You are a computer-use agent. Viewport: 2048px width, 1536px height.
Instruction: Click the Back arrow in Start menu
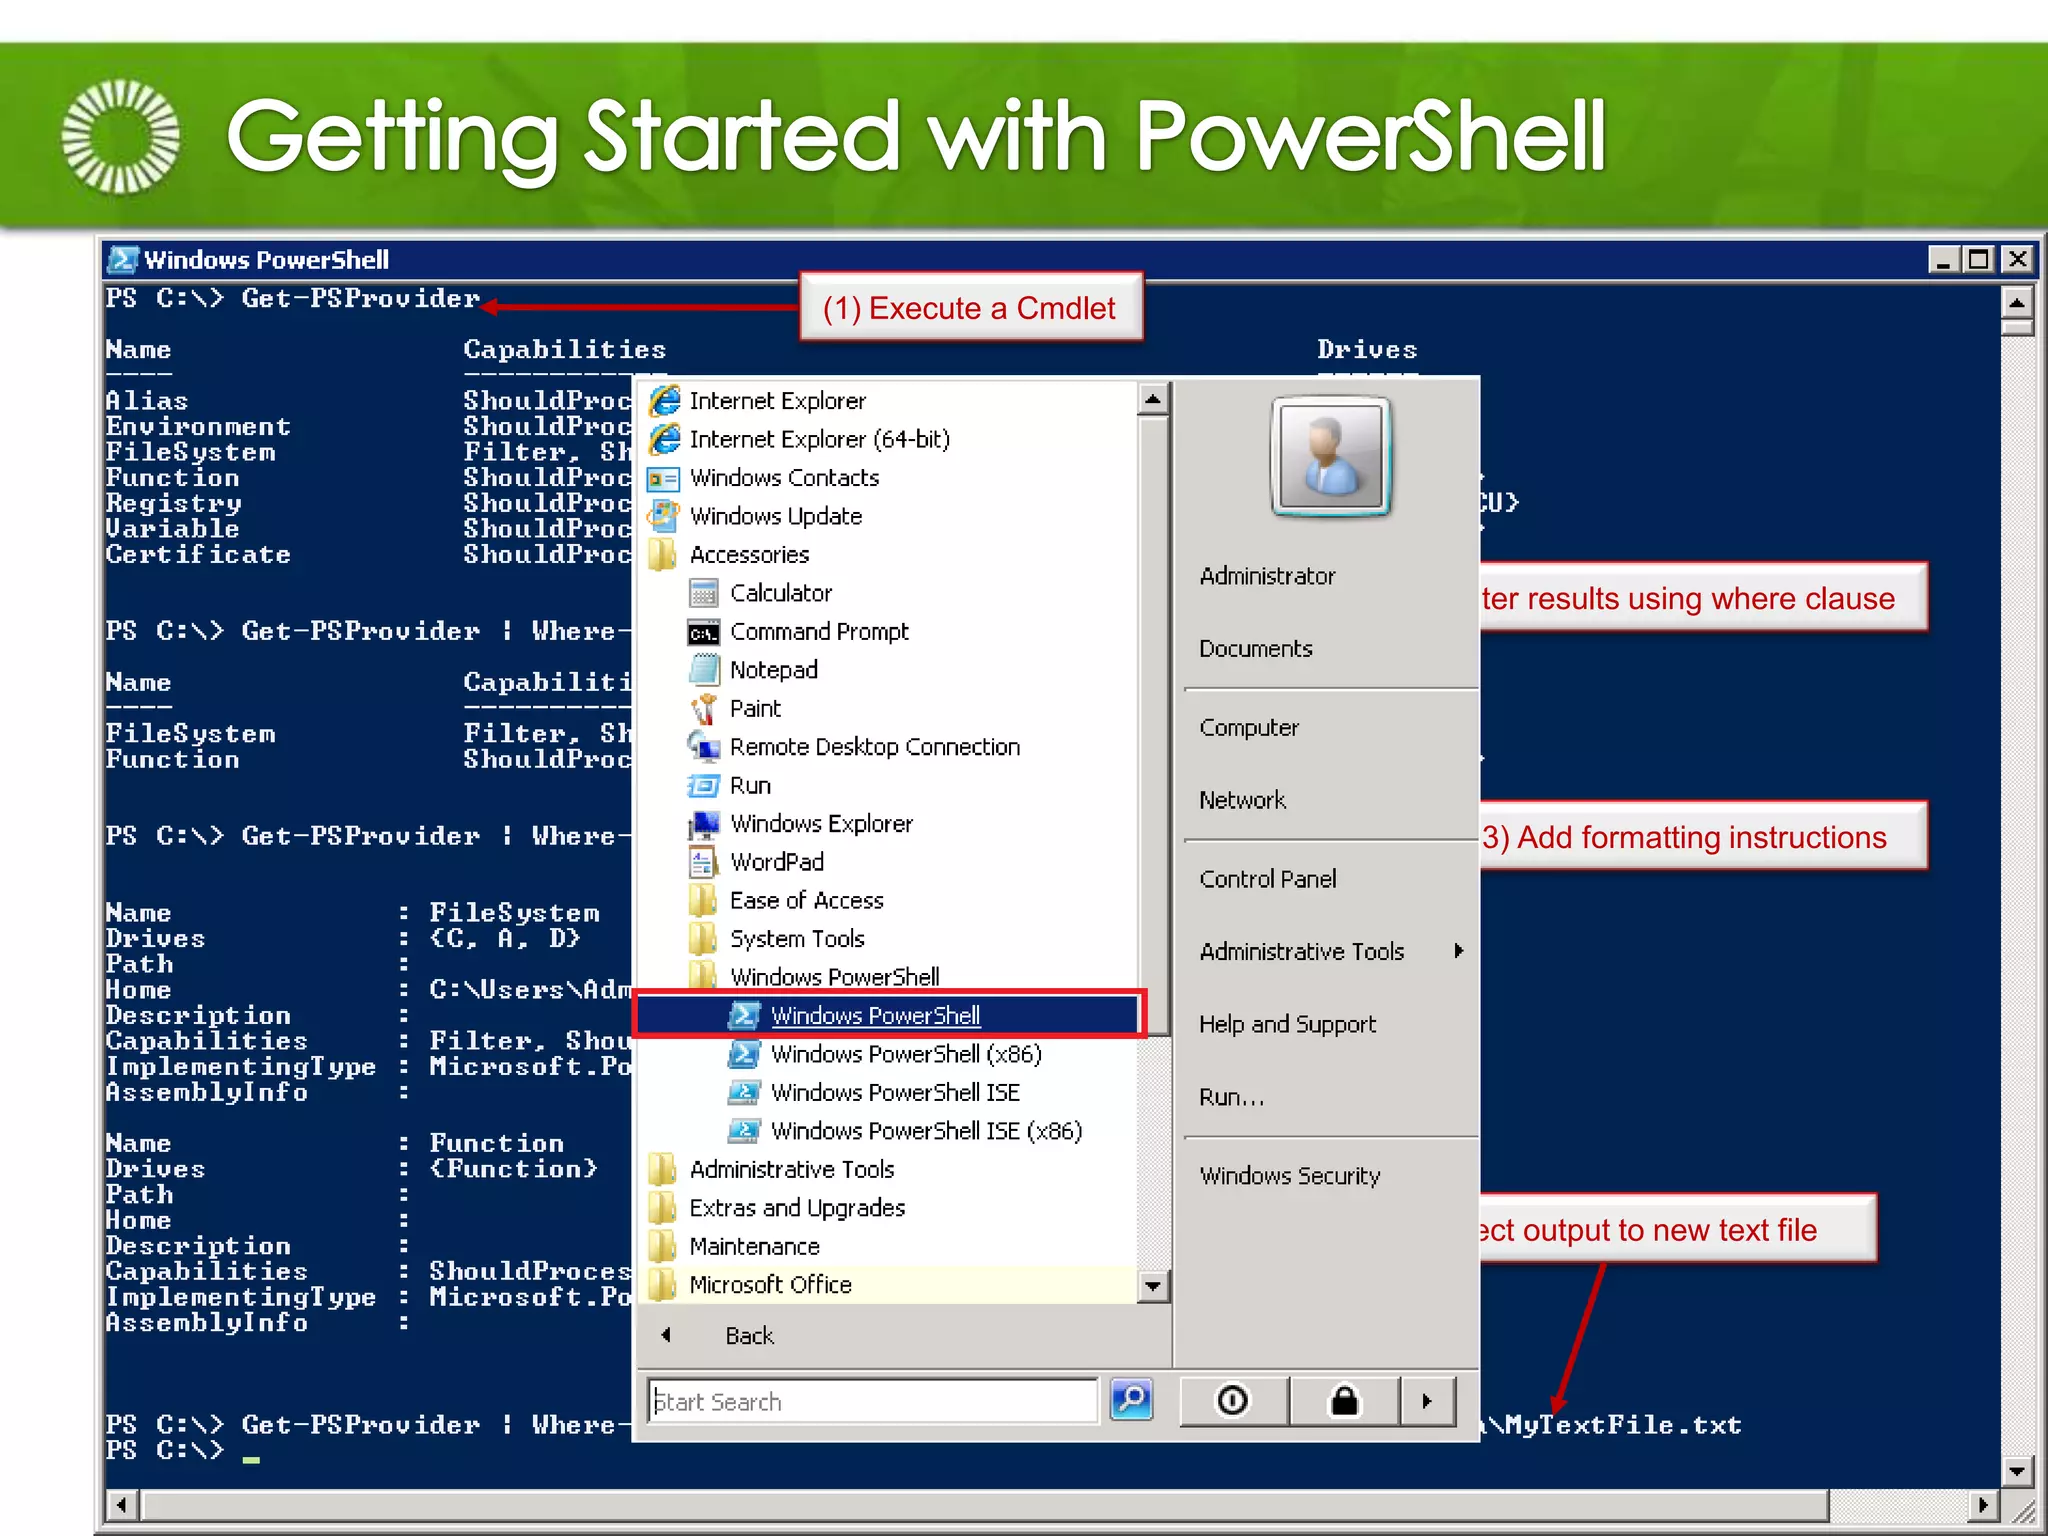(666, 1335)
